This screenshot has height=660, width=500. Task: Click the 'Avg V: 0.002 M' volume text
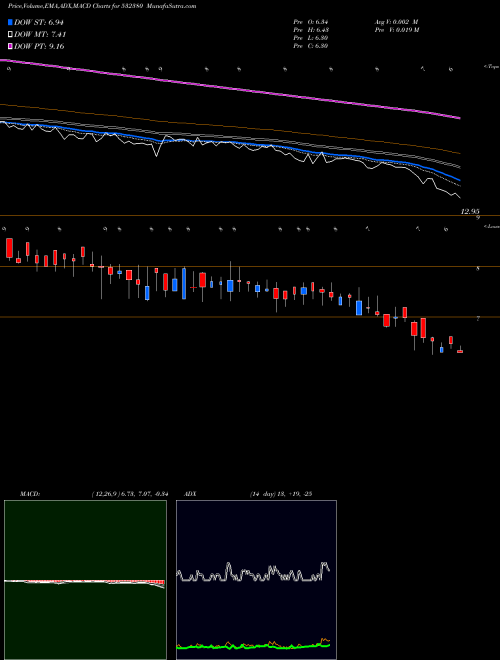396,22
